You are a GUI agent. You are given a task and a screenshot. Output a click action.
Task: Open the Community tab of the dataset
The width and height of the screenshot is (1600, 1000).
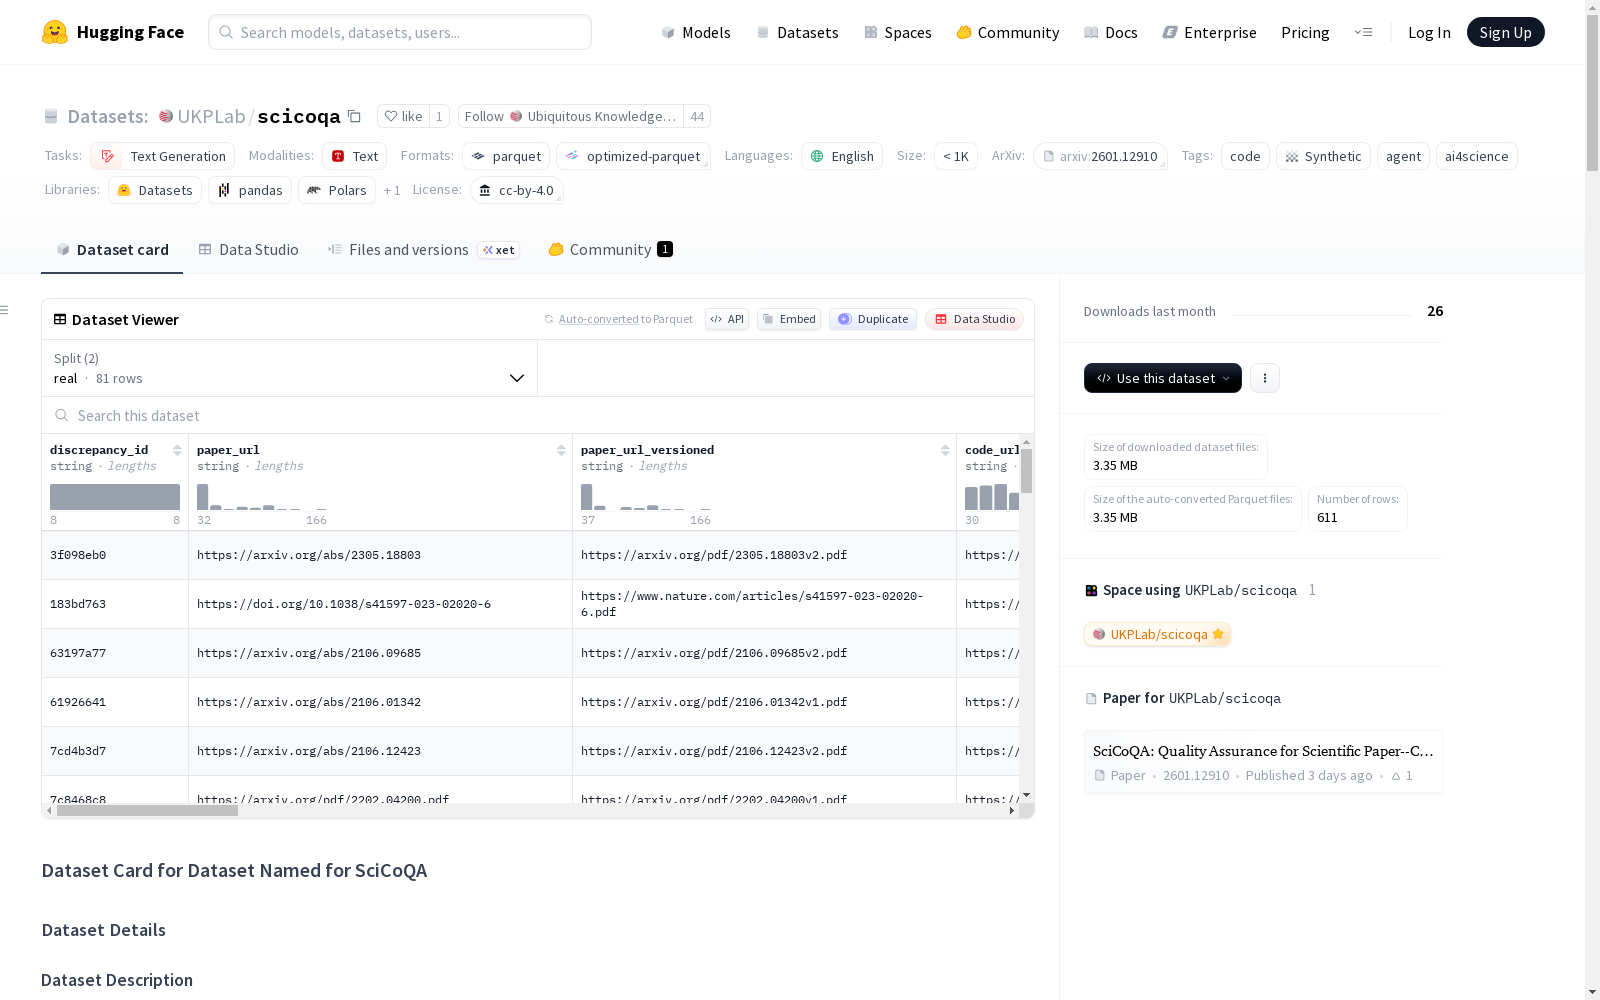click(x=610, y=250)
